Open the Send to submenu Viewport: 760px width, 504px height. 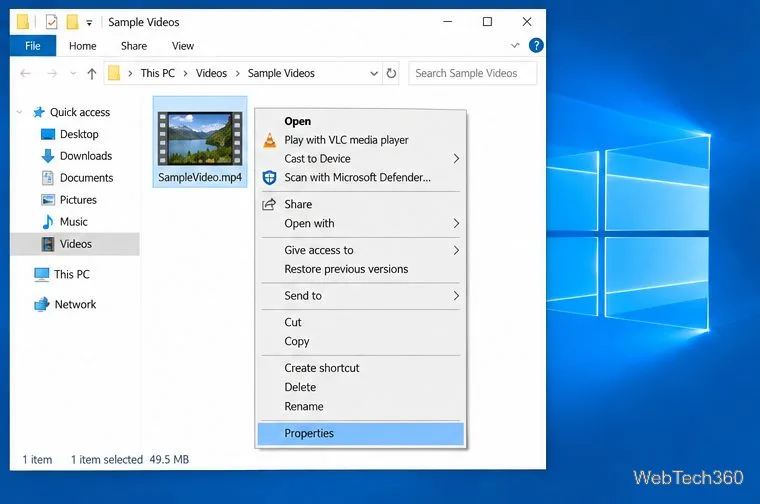coord(361,296)
